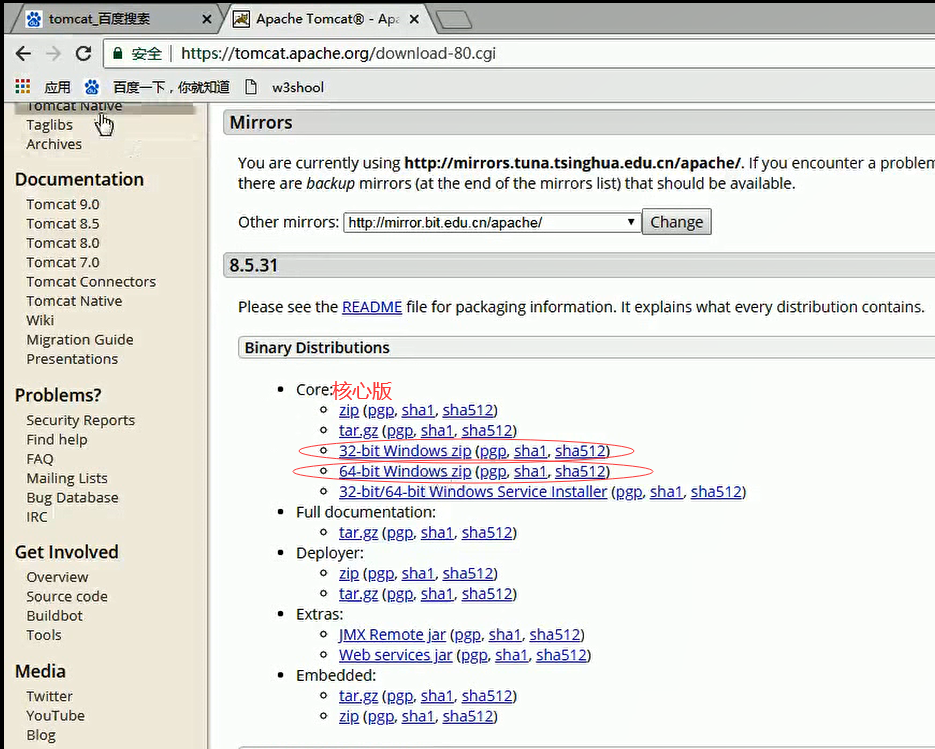
Task: Download the Embedded zip link
Action: coord(349,716)
